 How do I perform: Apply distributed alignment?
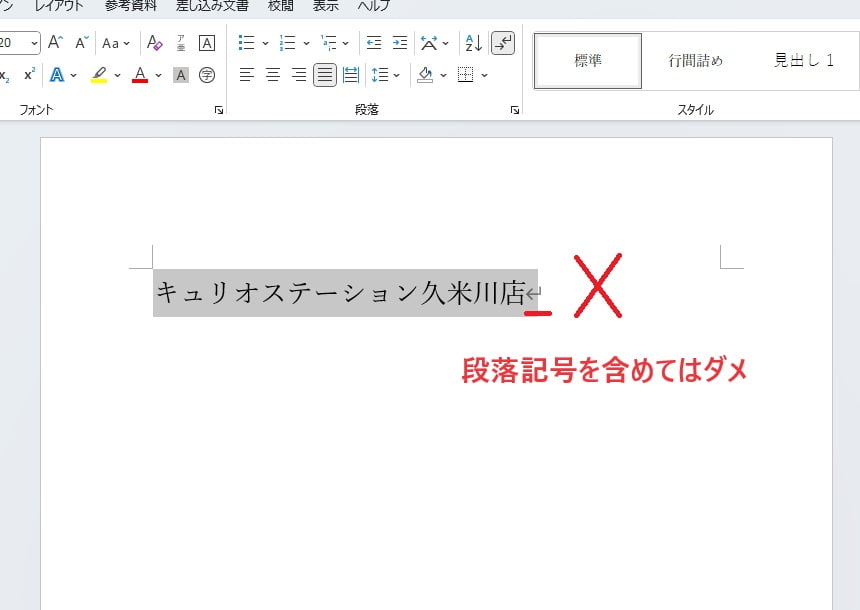click(x=351, y=75)
